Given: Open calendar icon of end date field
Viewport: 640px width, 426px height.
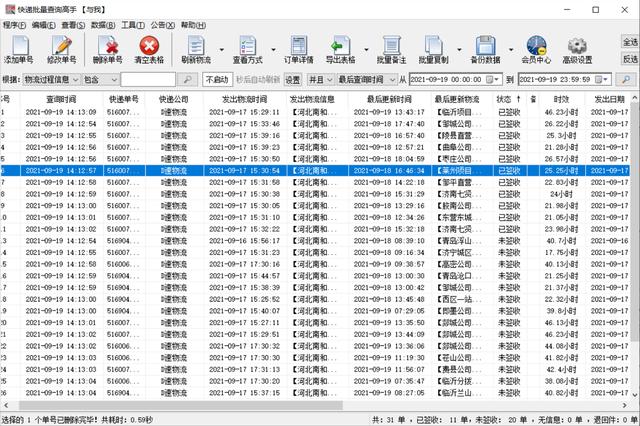Looking at the screenshot, I should click(599, 80).
